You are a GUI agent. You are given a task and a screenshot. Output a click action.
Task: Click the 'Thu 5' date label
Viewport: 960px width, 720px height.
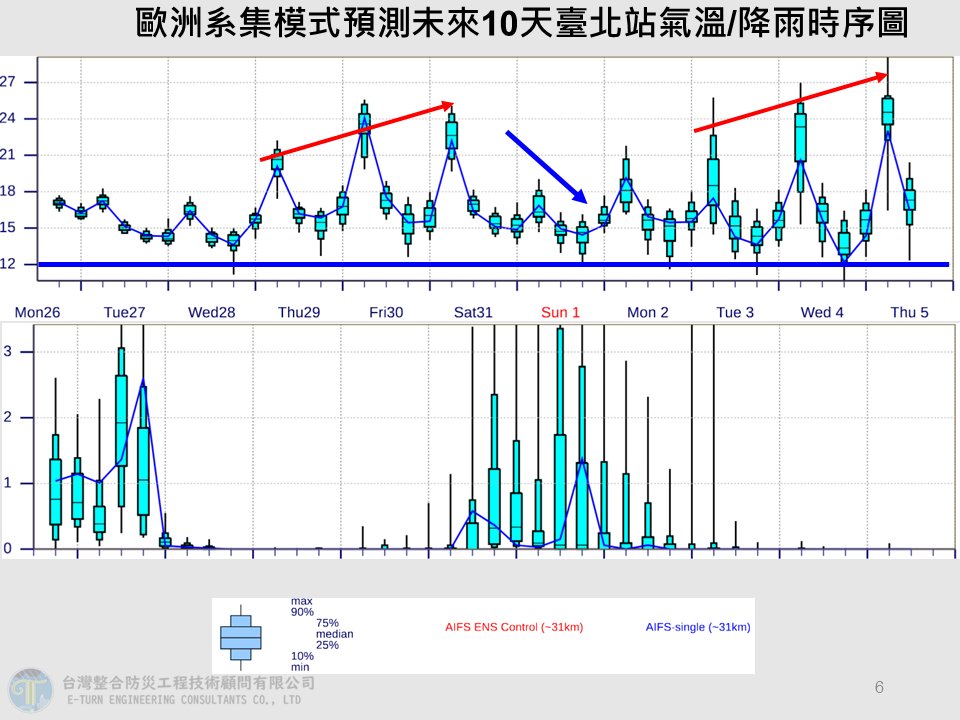point(909,313)
